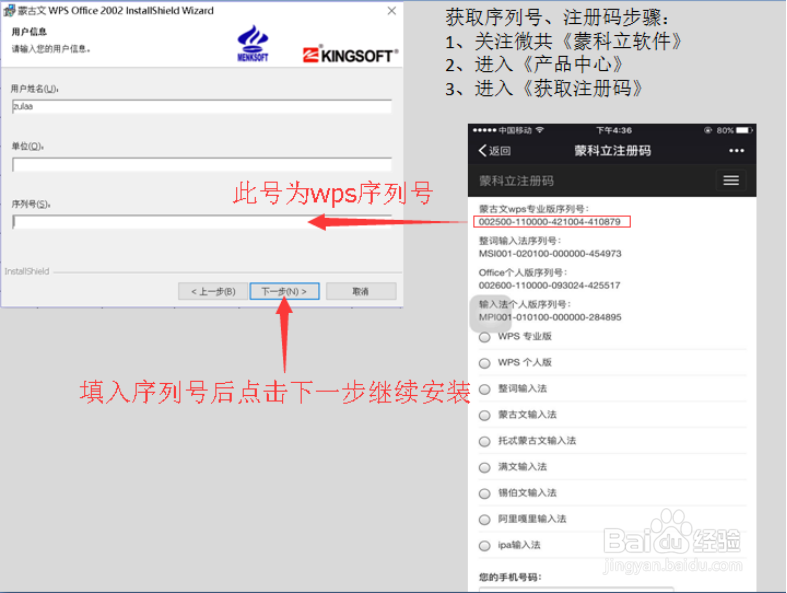Select the WPS 个人版 radio option
Image resolution: width=787 pixels, height=593 pixels.
[x=484, y=363]
